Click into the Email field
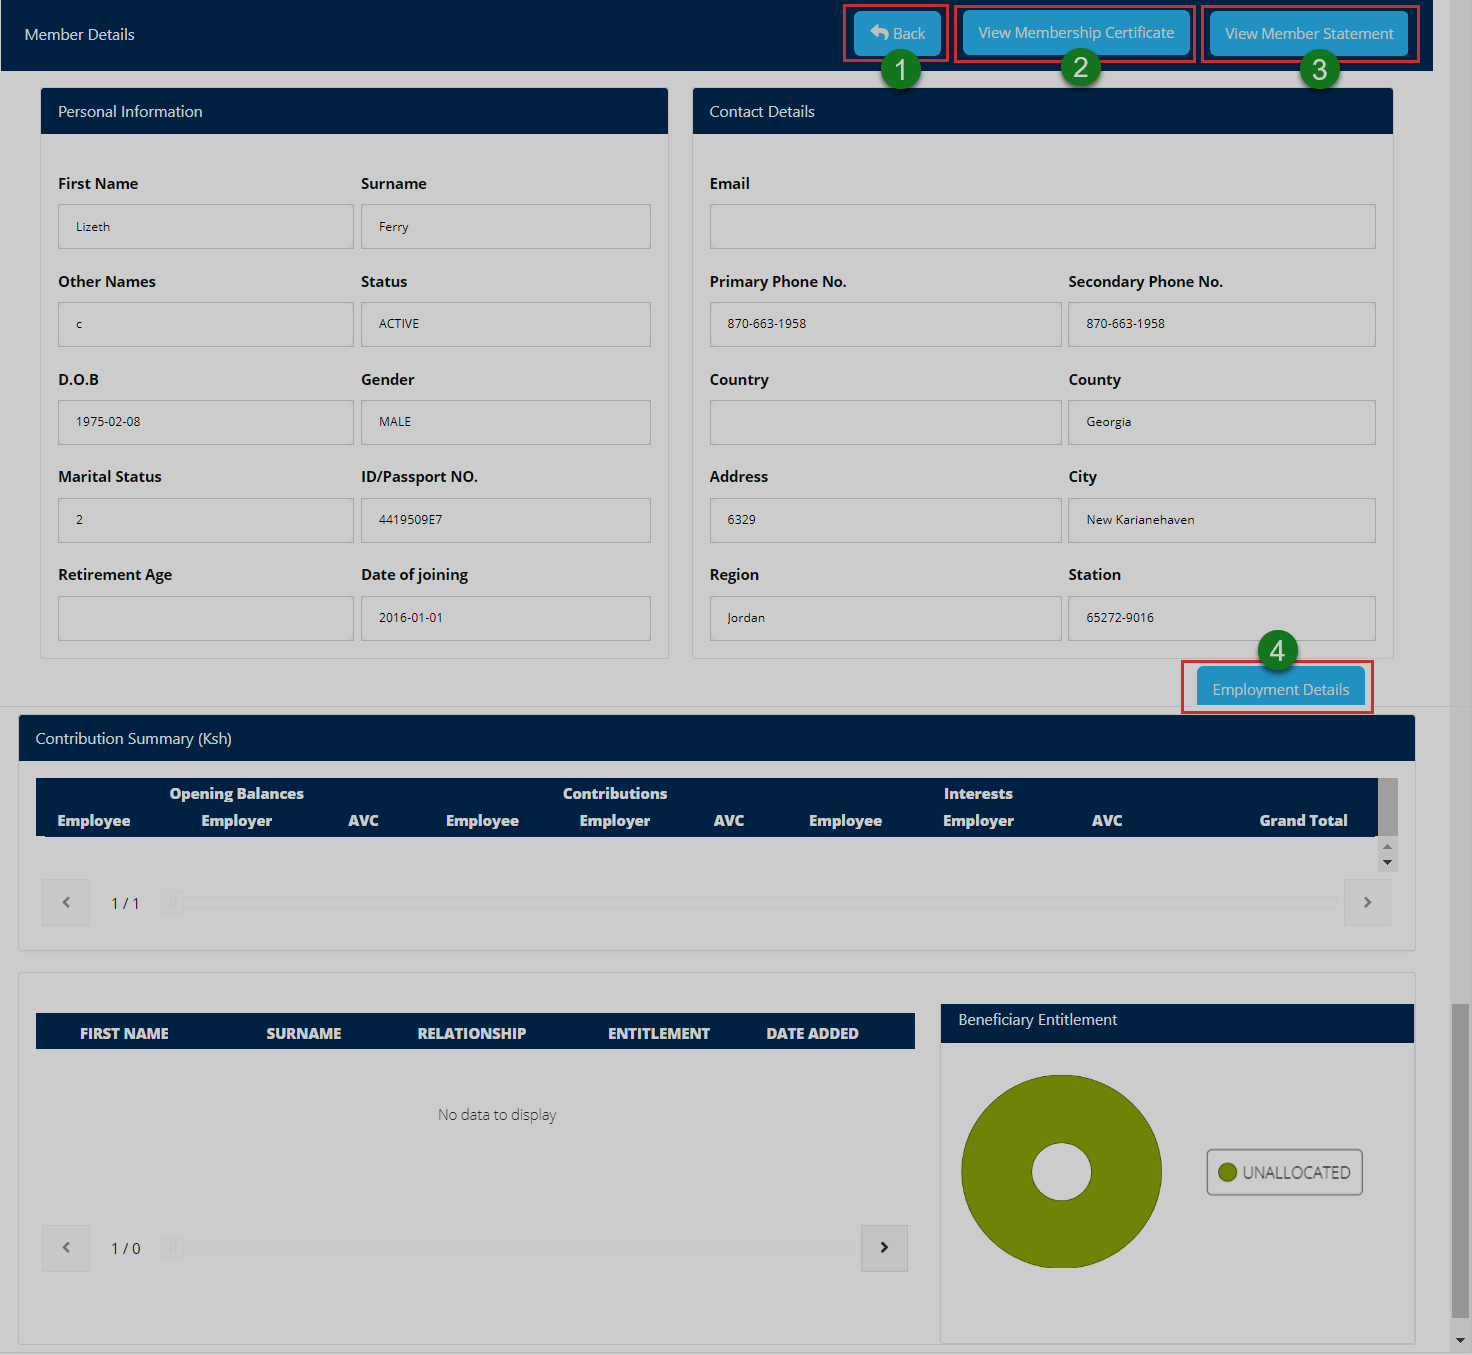Image resolution: width=1472 pixels, height=1355 pixels. (1041, 227)
